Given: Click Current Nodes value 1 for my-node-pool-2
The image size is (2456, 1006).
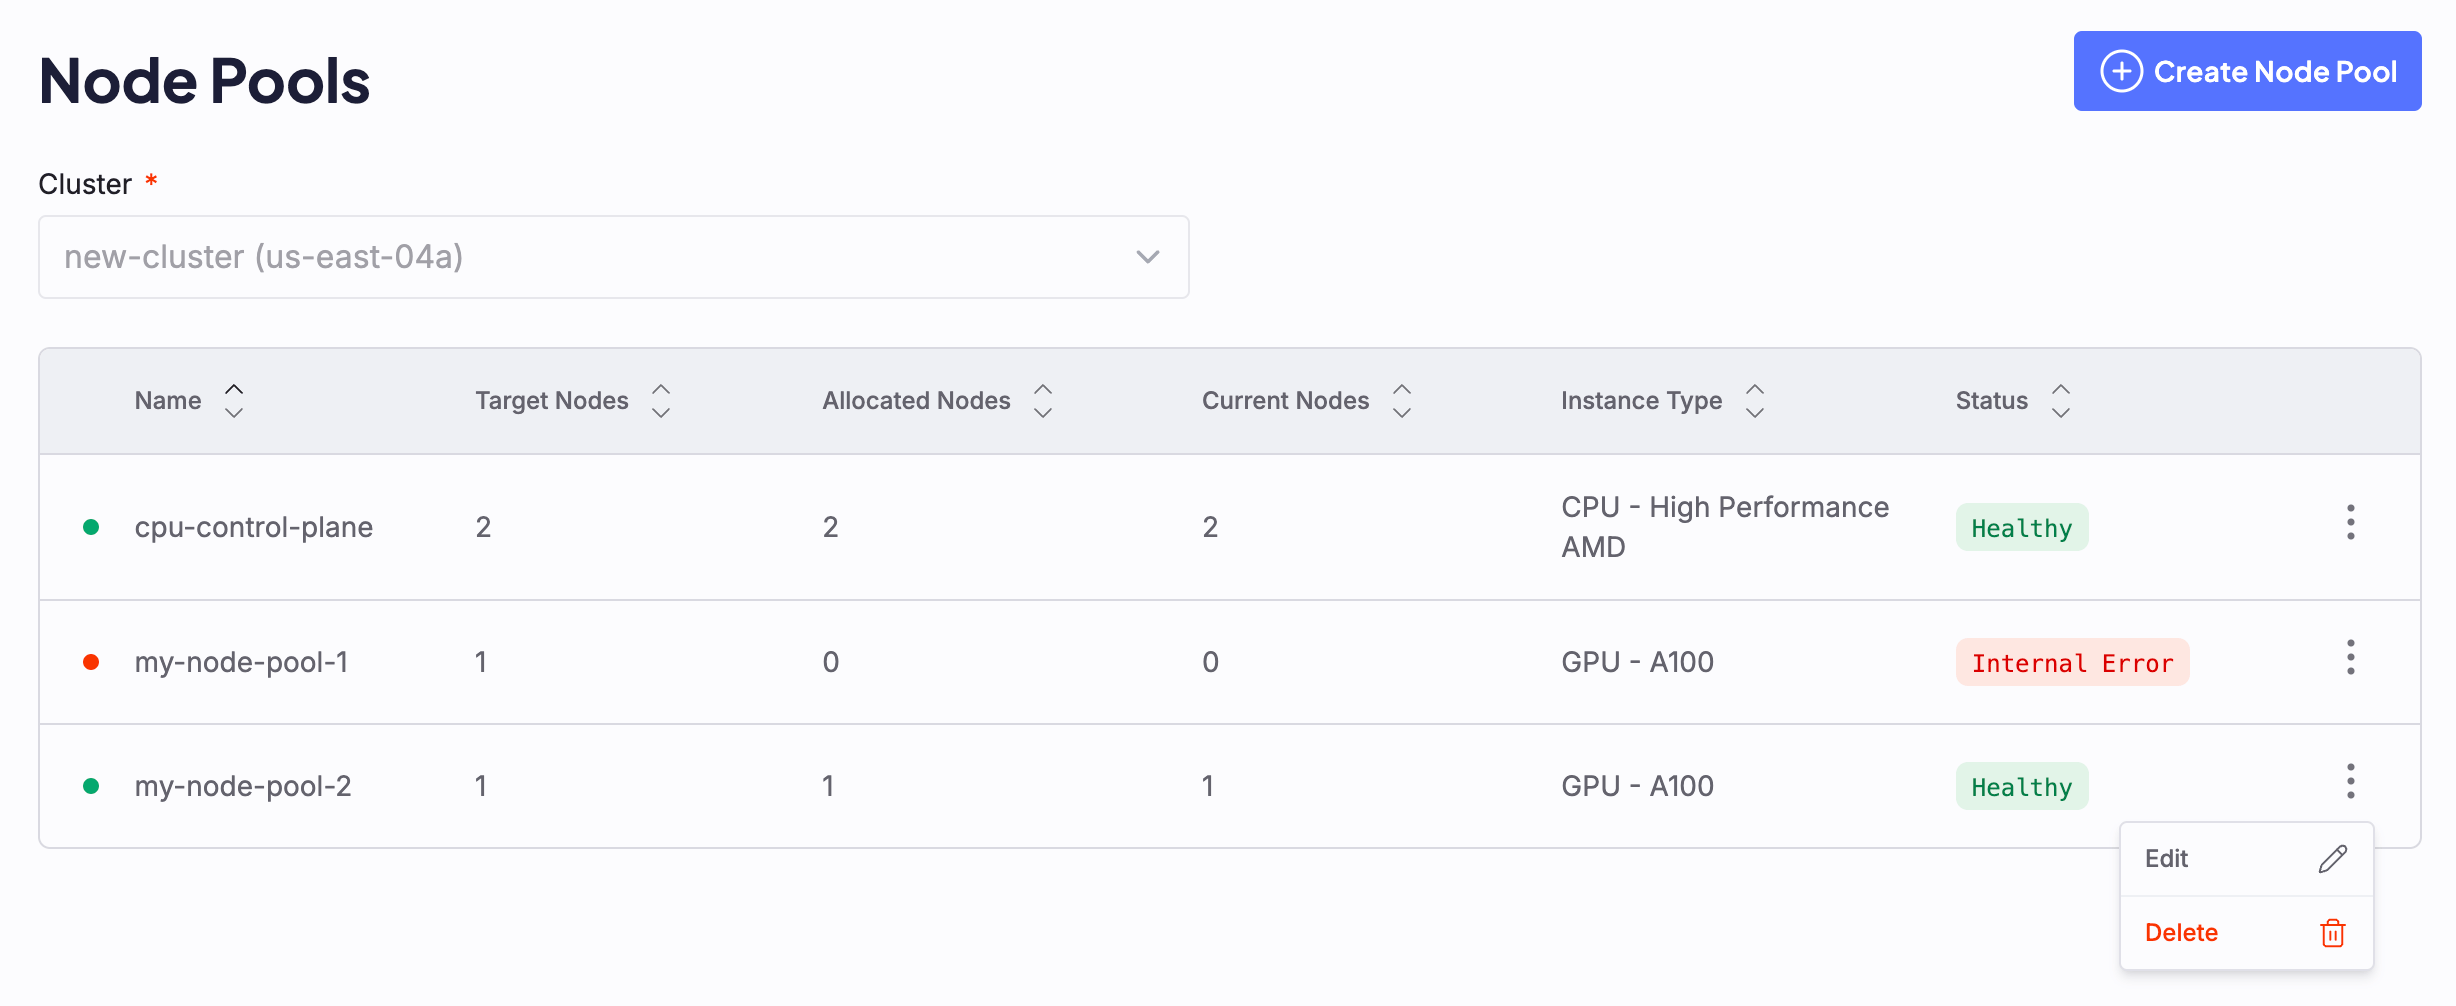Looking at the screenshot, I should pyautogui.click(x=1208, y=786).
